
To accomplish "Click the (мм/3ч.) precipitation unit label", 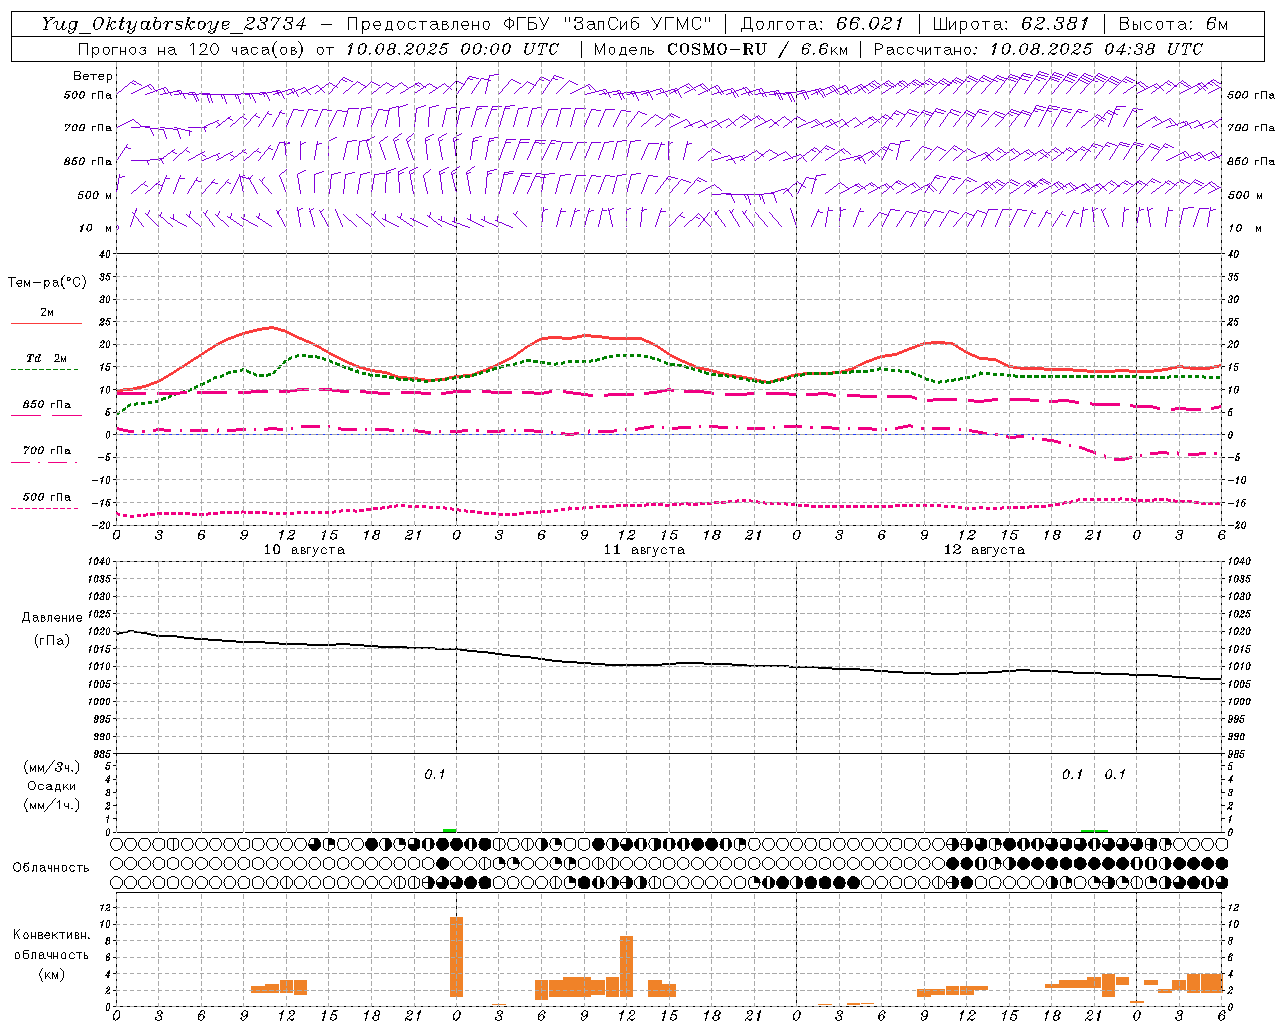I will pos(52,767).
